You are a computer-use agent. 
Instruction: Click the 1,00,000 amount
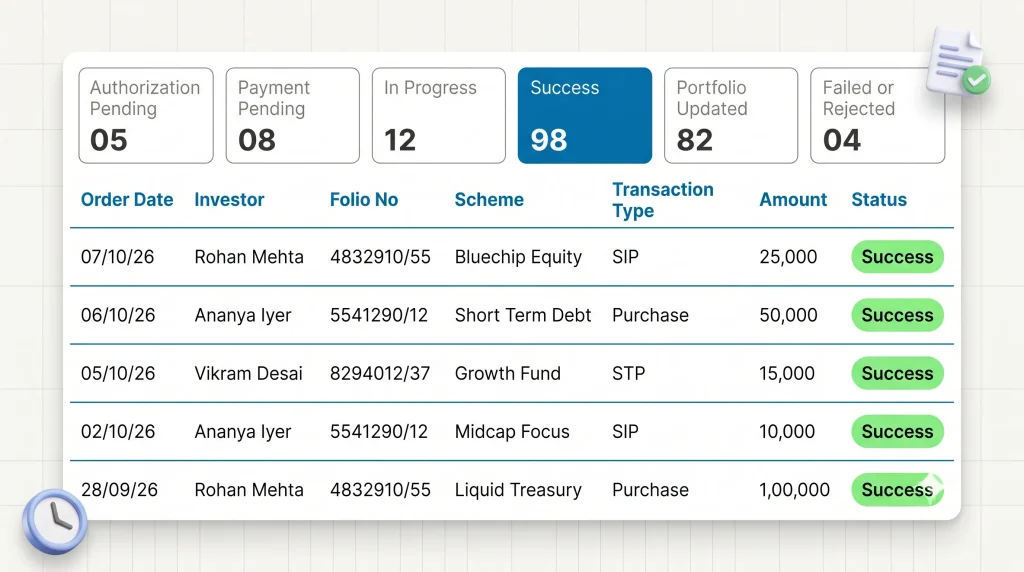[794, 489]
